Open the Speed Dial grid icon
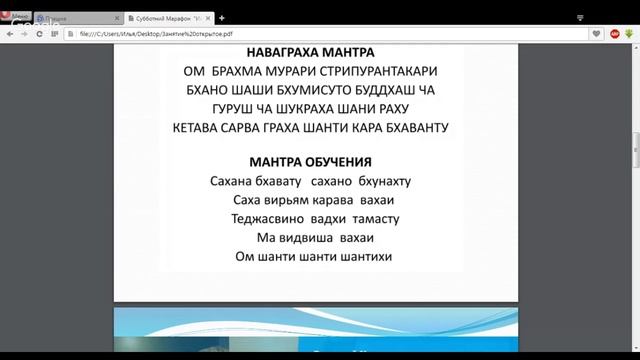640x360 pixels. coord(54,34)
